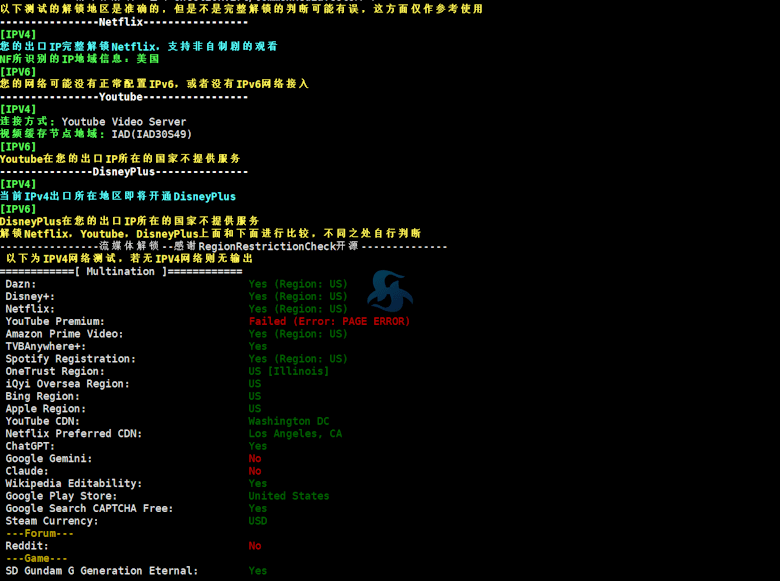Screen dimensions: 780x581
Task: Click the Spotify Registration label
Action: click(x=71, y=359)
